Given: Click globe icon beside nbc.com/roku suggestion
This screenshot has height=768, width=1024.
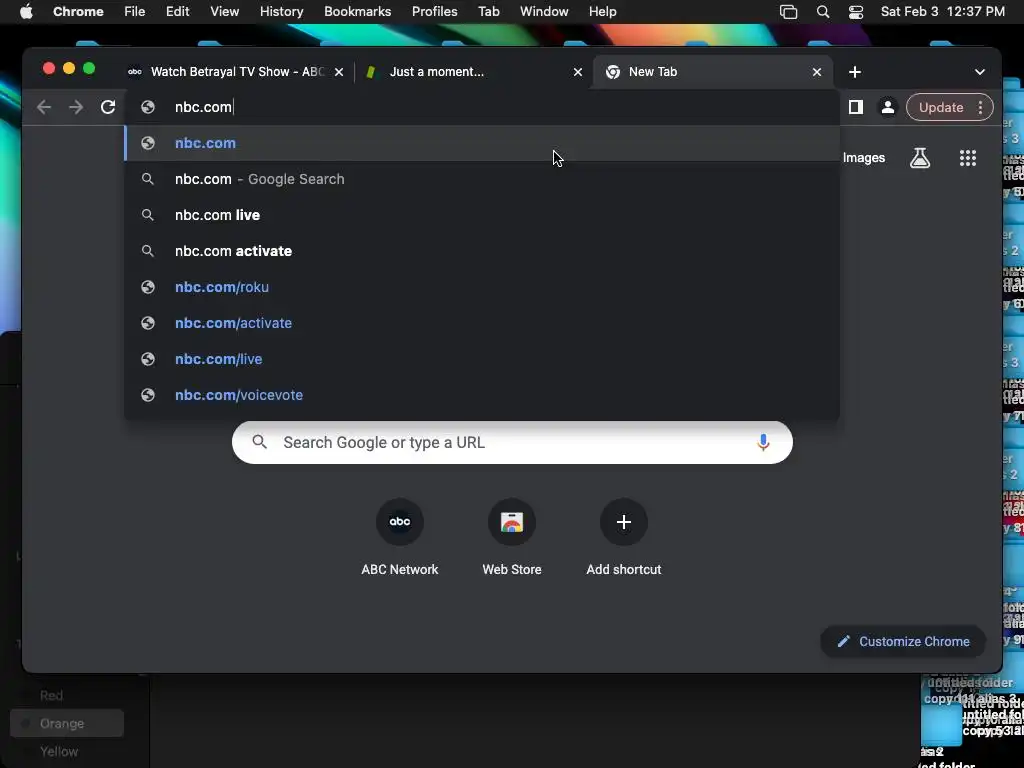Looking at the screenshot, I should pos(148,287).
